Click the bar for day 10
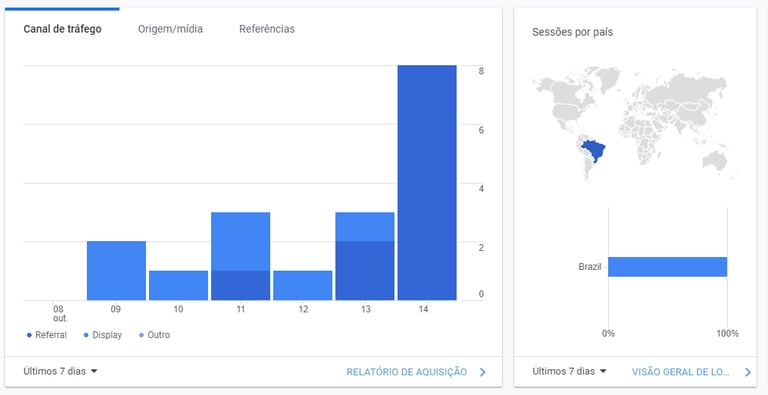768x395 pixels. [178, 285]
